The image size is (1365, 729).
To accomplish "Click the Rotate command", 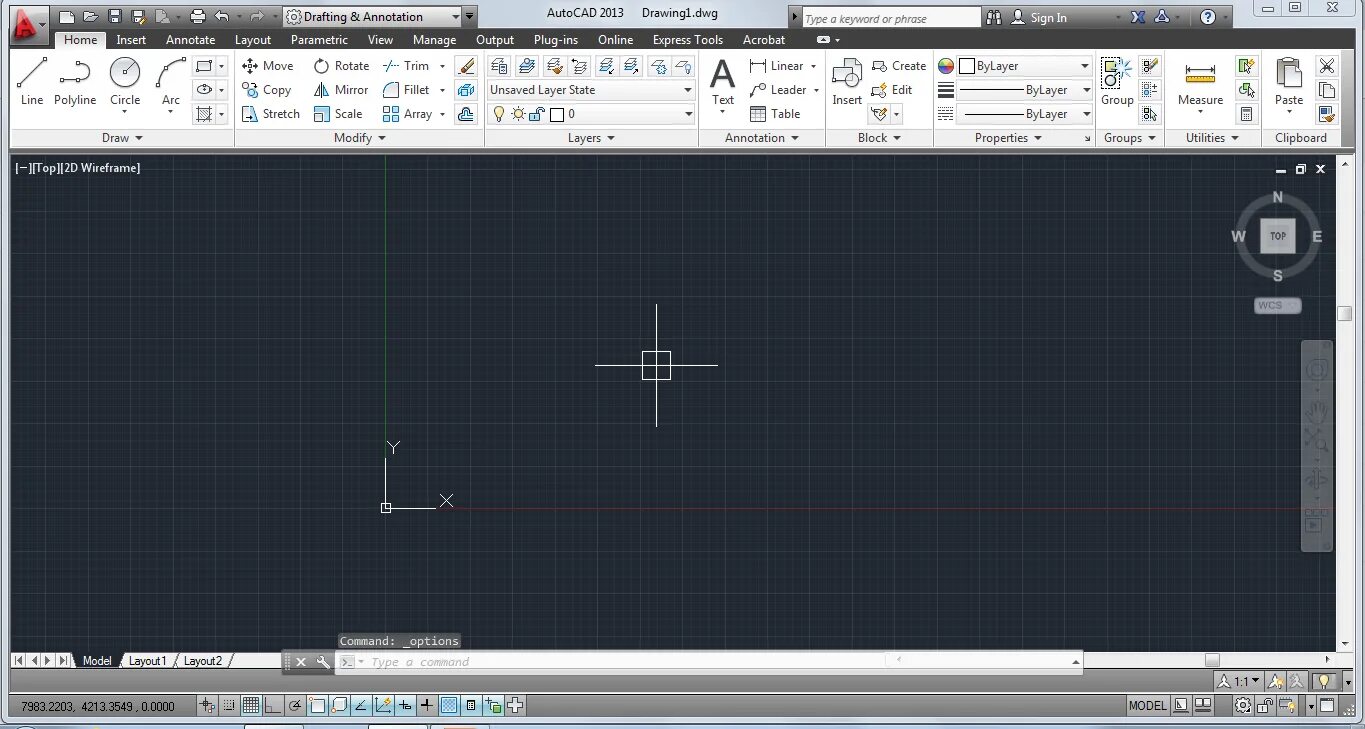I will tap(341, 66).
